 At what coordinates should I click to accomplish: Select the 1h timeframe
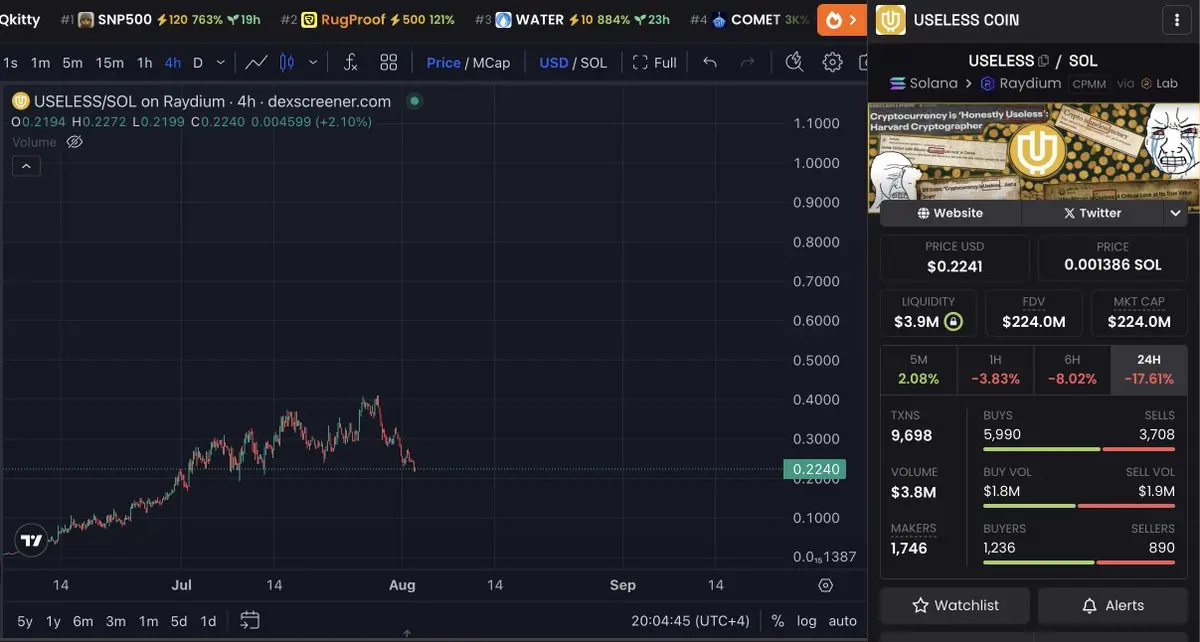point(145,62)
